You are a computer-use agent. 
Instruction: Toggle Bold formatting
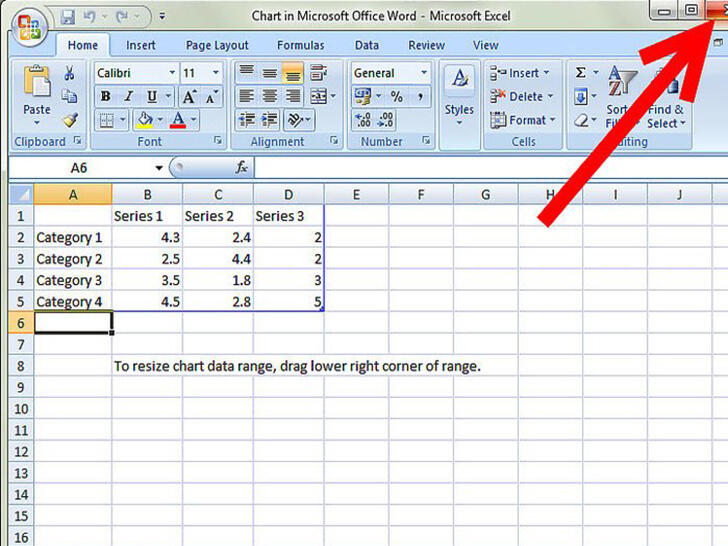(x=106, y=97)
